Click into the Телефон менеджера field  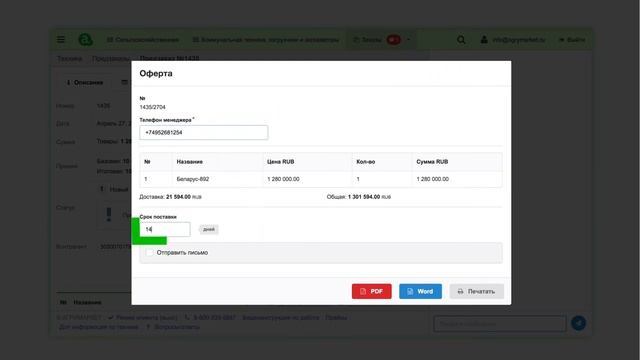pos(204,132)
